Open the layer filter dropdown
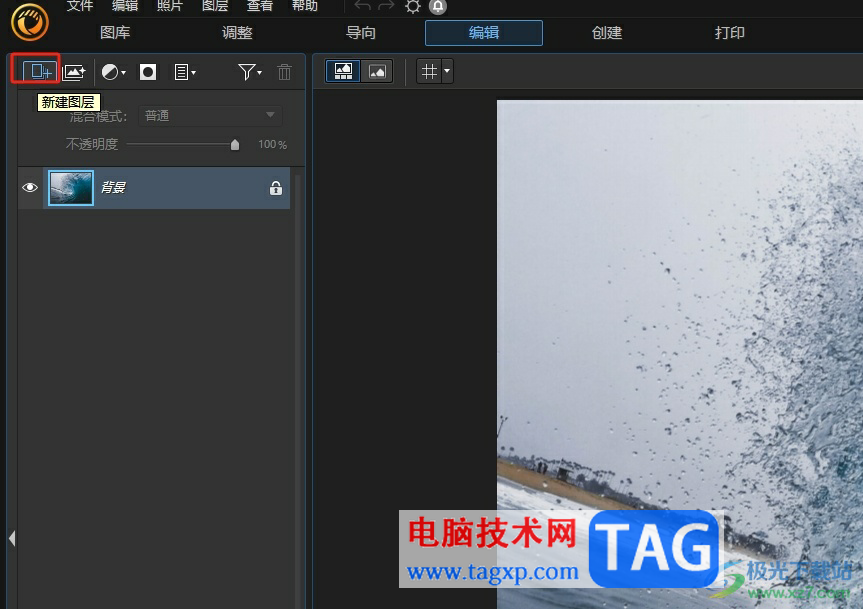 tap(250, 72)
